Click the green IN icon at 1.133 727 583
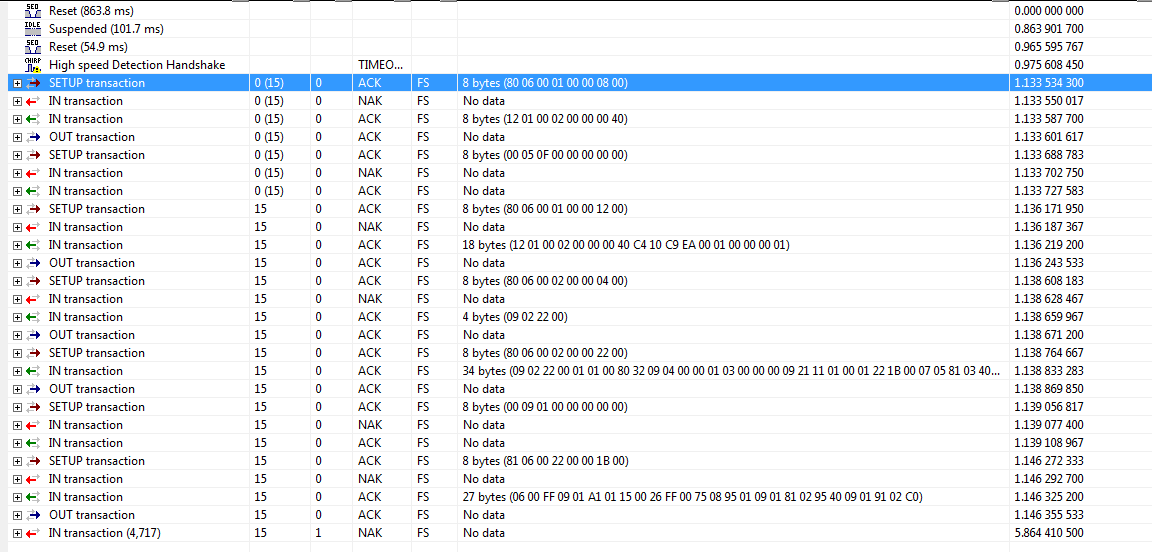Screen dimensions: 1152x552 point(34,191)
